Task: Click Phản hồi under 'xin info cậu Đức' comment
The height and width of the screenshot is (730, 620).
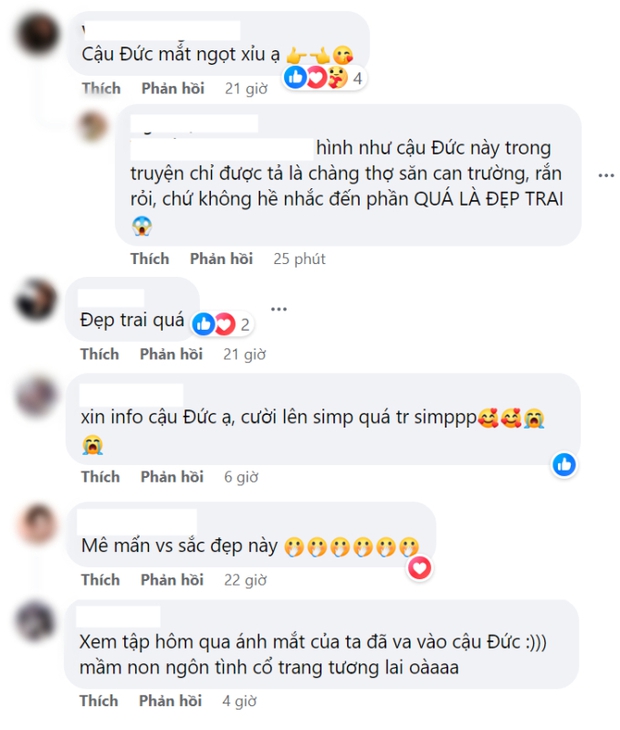Action: pyautogui.click(x=172, y=476)
